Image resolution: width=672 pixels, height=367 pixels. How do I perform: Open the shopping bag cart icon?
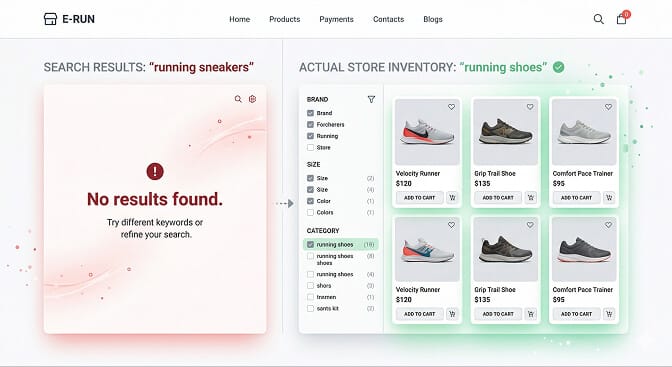click(621, 19)
